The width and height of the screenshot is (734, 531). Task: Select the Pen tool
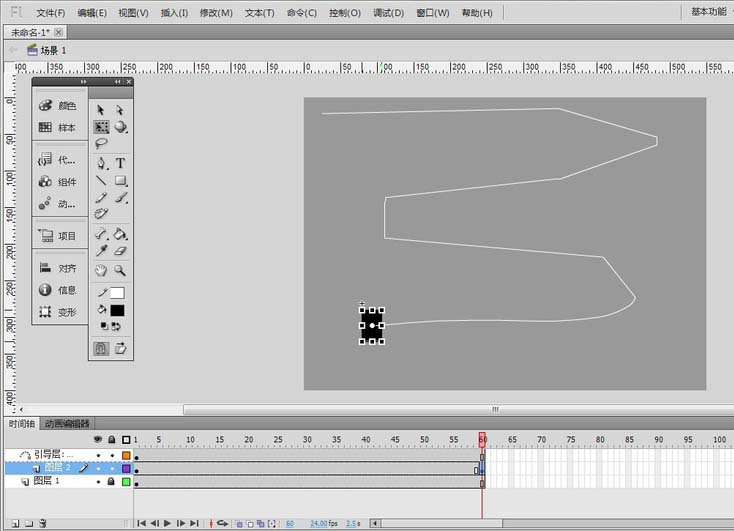pyautogui.click(x=101, y=163)
